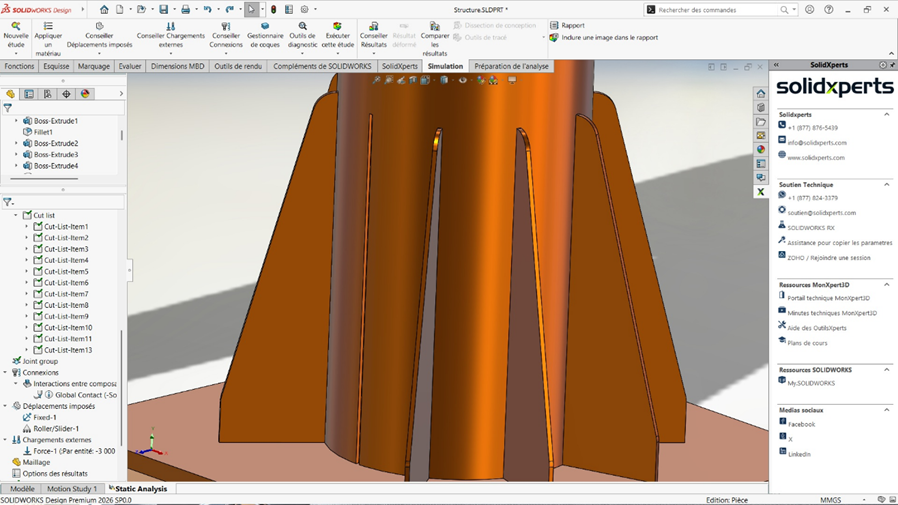Open www.solidxperts.com link
The width and height of the screenshot is (898, 505).
pos(815,157)
